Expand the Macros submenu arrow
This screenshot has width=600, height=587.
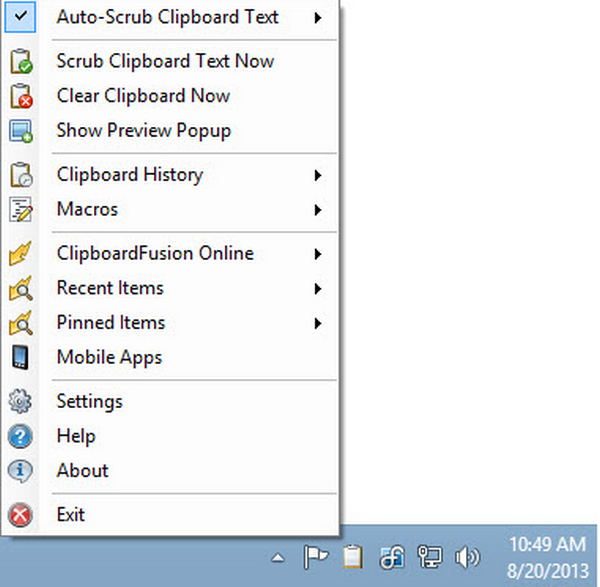pos(318,210)
